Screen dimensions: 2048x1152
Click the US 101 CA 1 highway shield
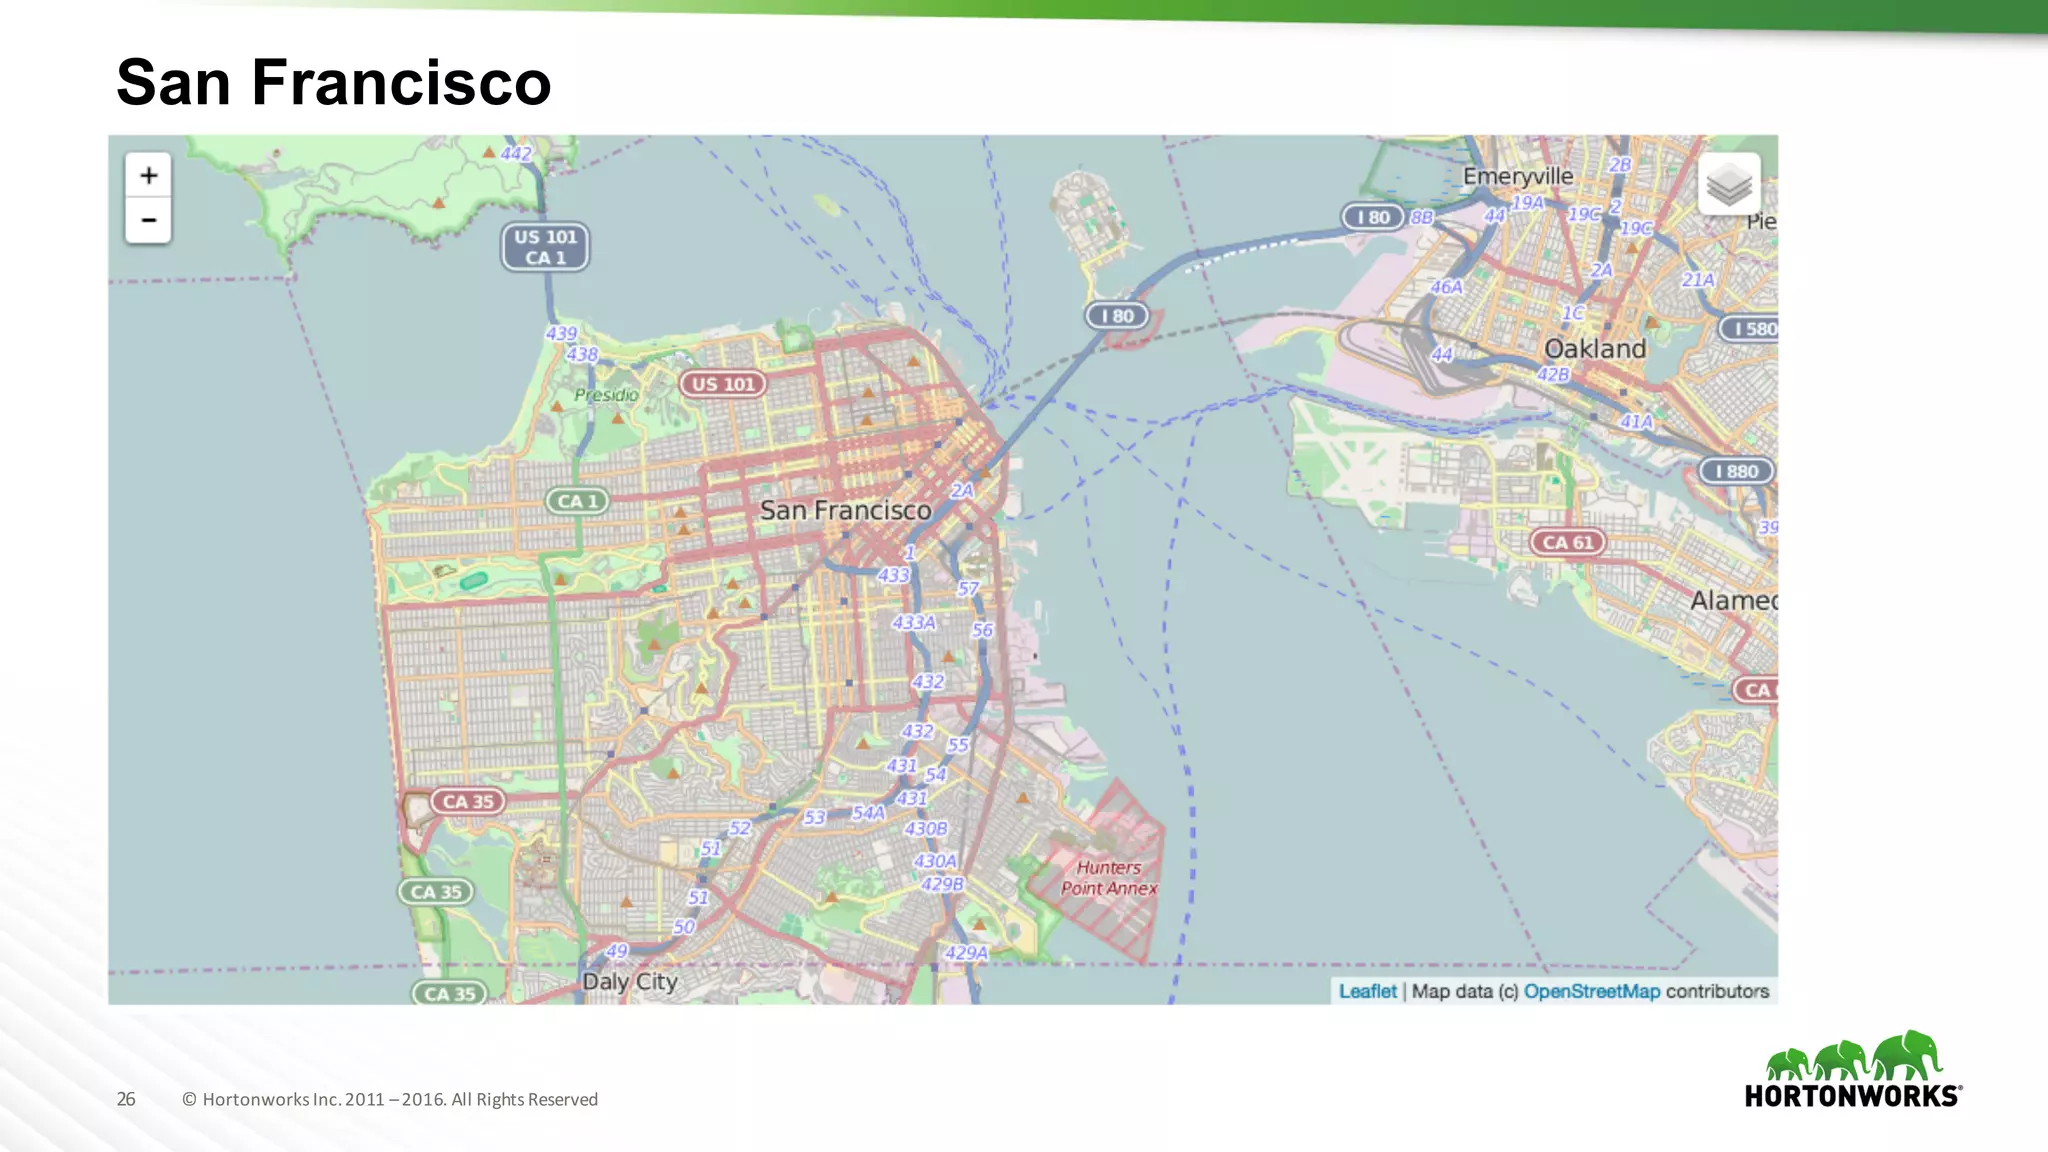click(x=545, y=247)
